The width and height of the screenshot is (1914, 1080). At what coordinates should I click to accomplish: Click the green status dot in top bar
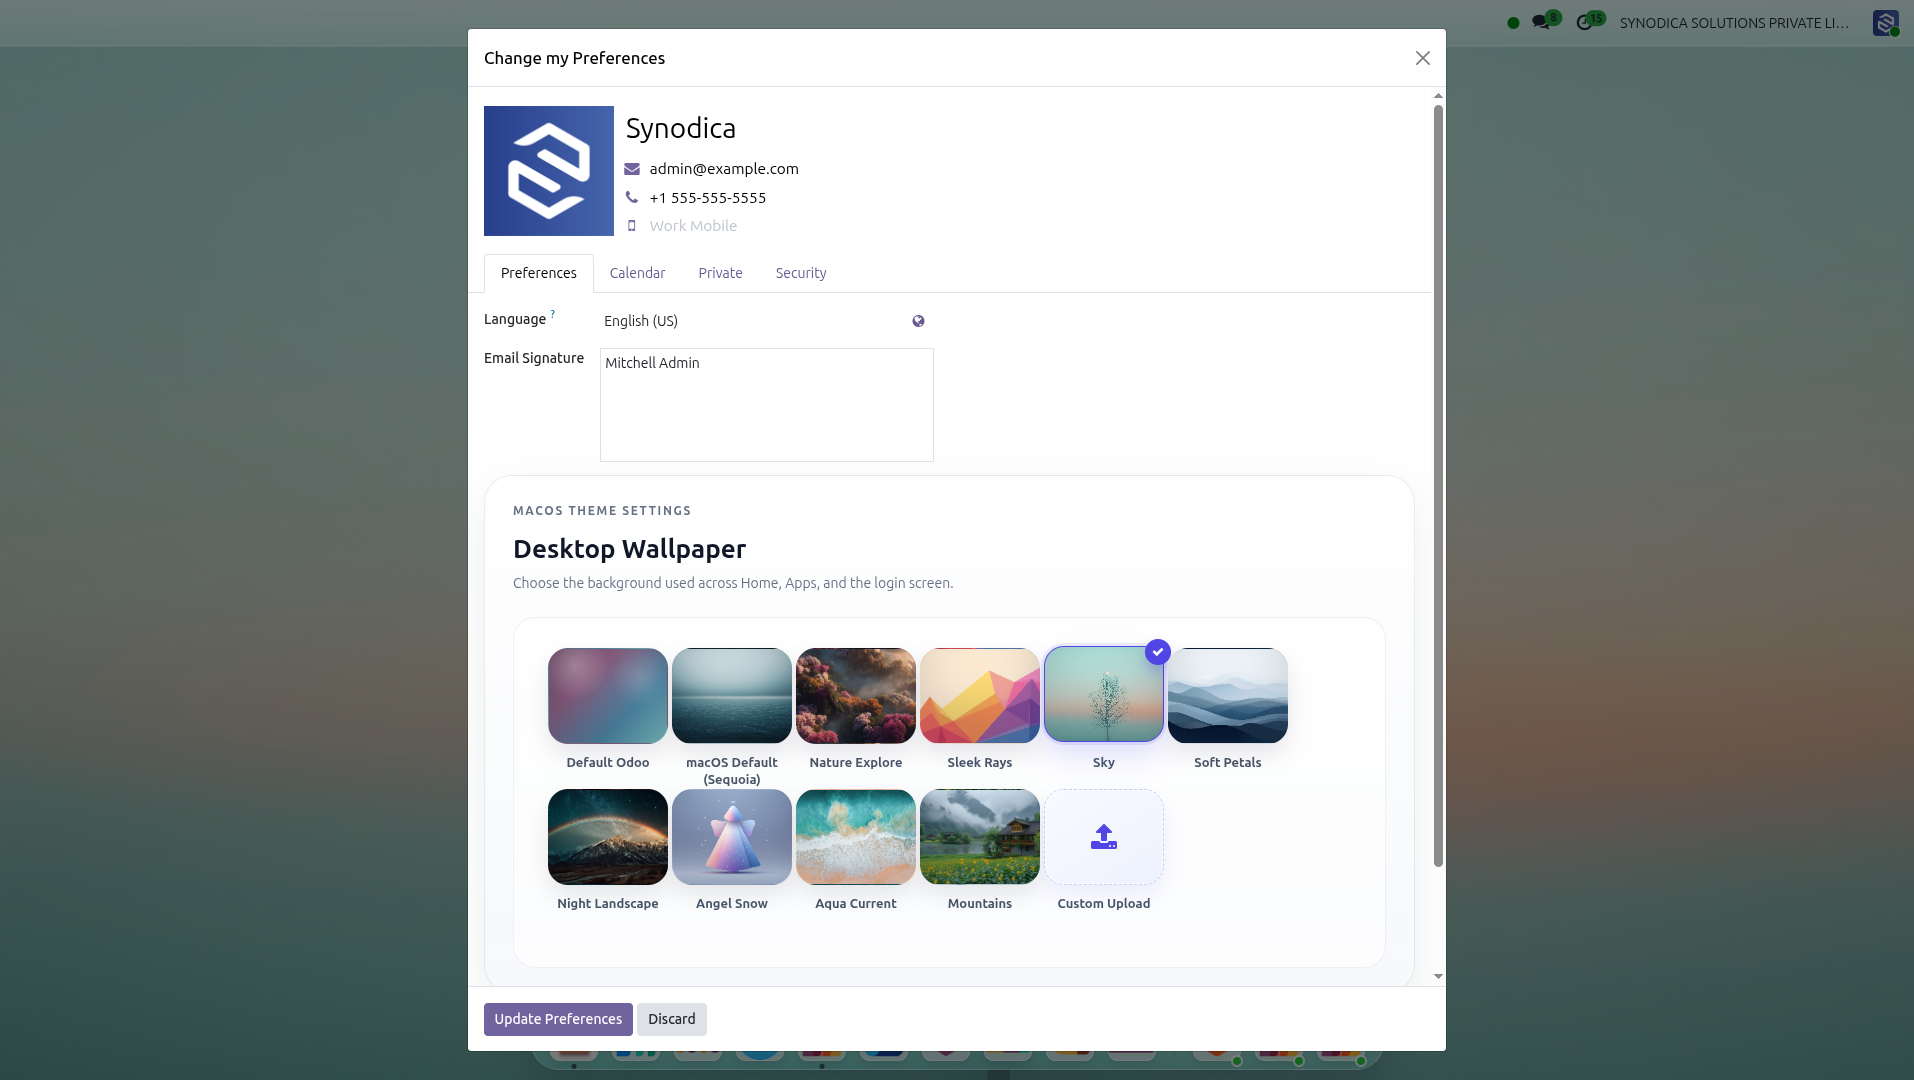point(1513,23)
